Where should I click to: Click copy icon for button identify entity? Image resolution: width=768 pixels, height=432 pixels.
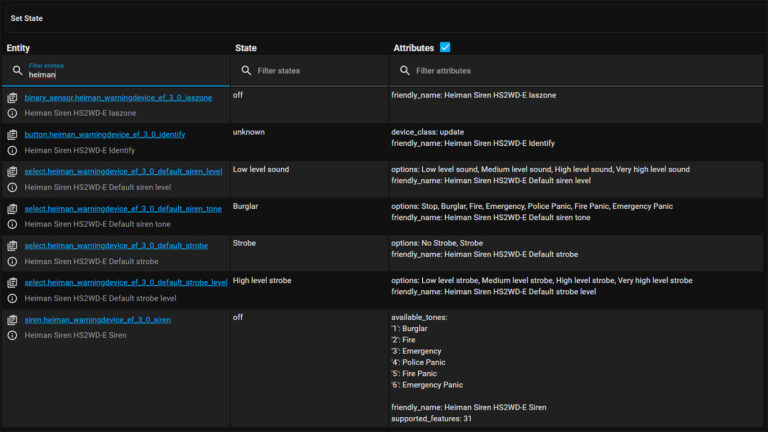pyautogui.click(x=13, y=134)
